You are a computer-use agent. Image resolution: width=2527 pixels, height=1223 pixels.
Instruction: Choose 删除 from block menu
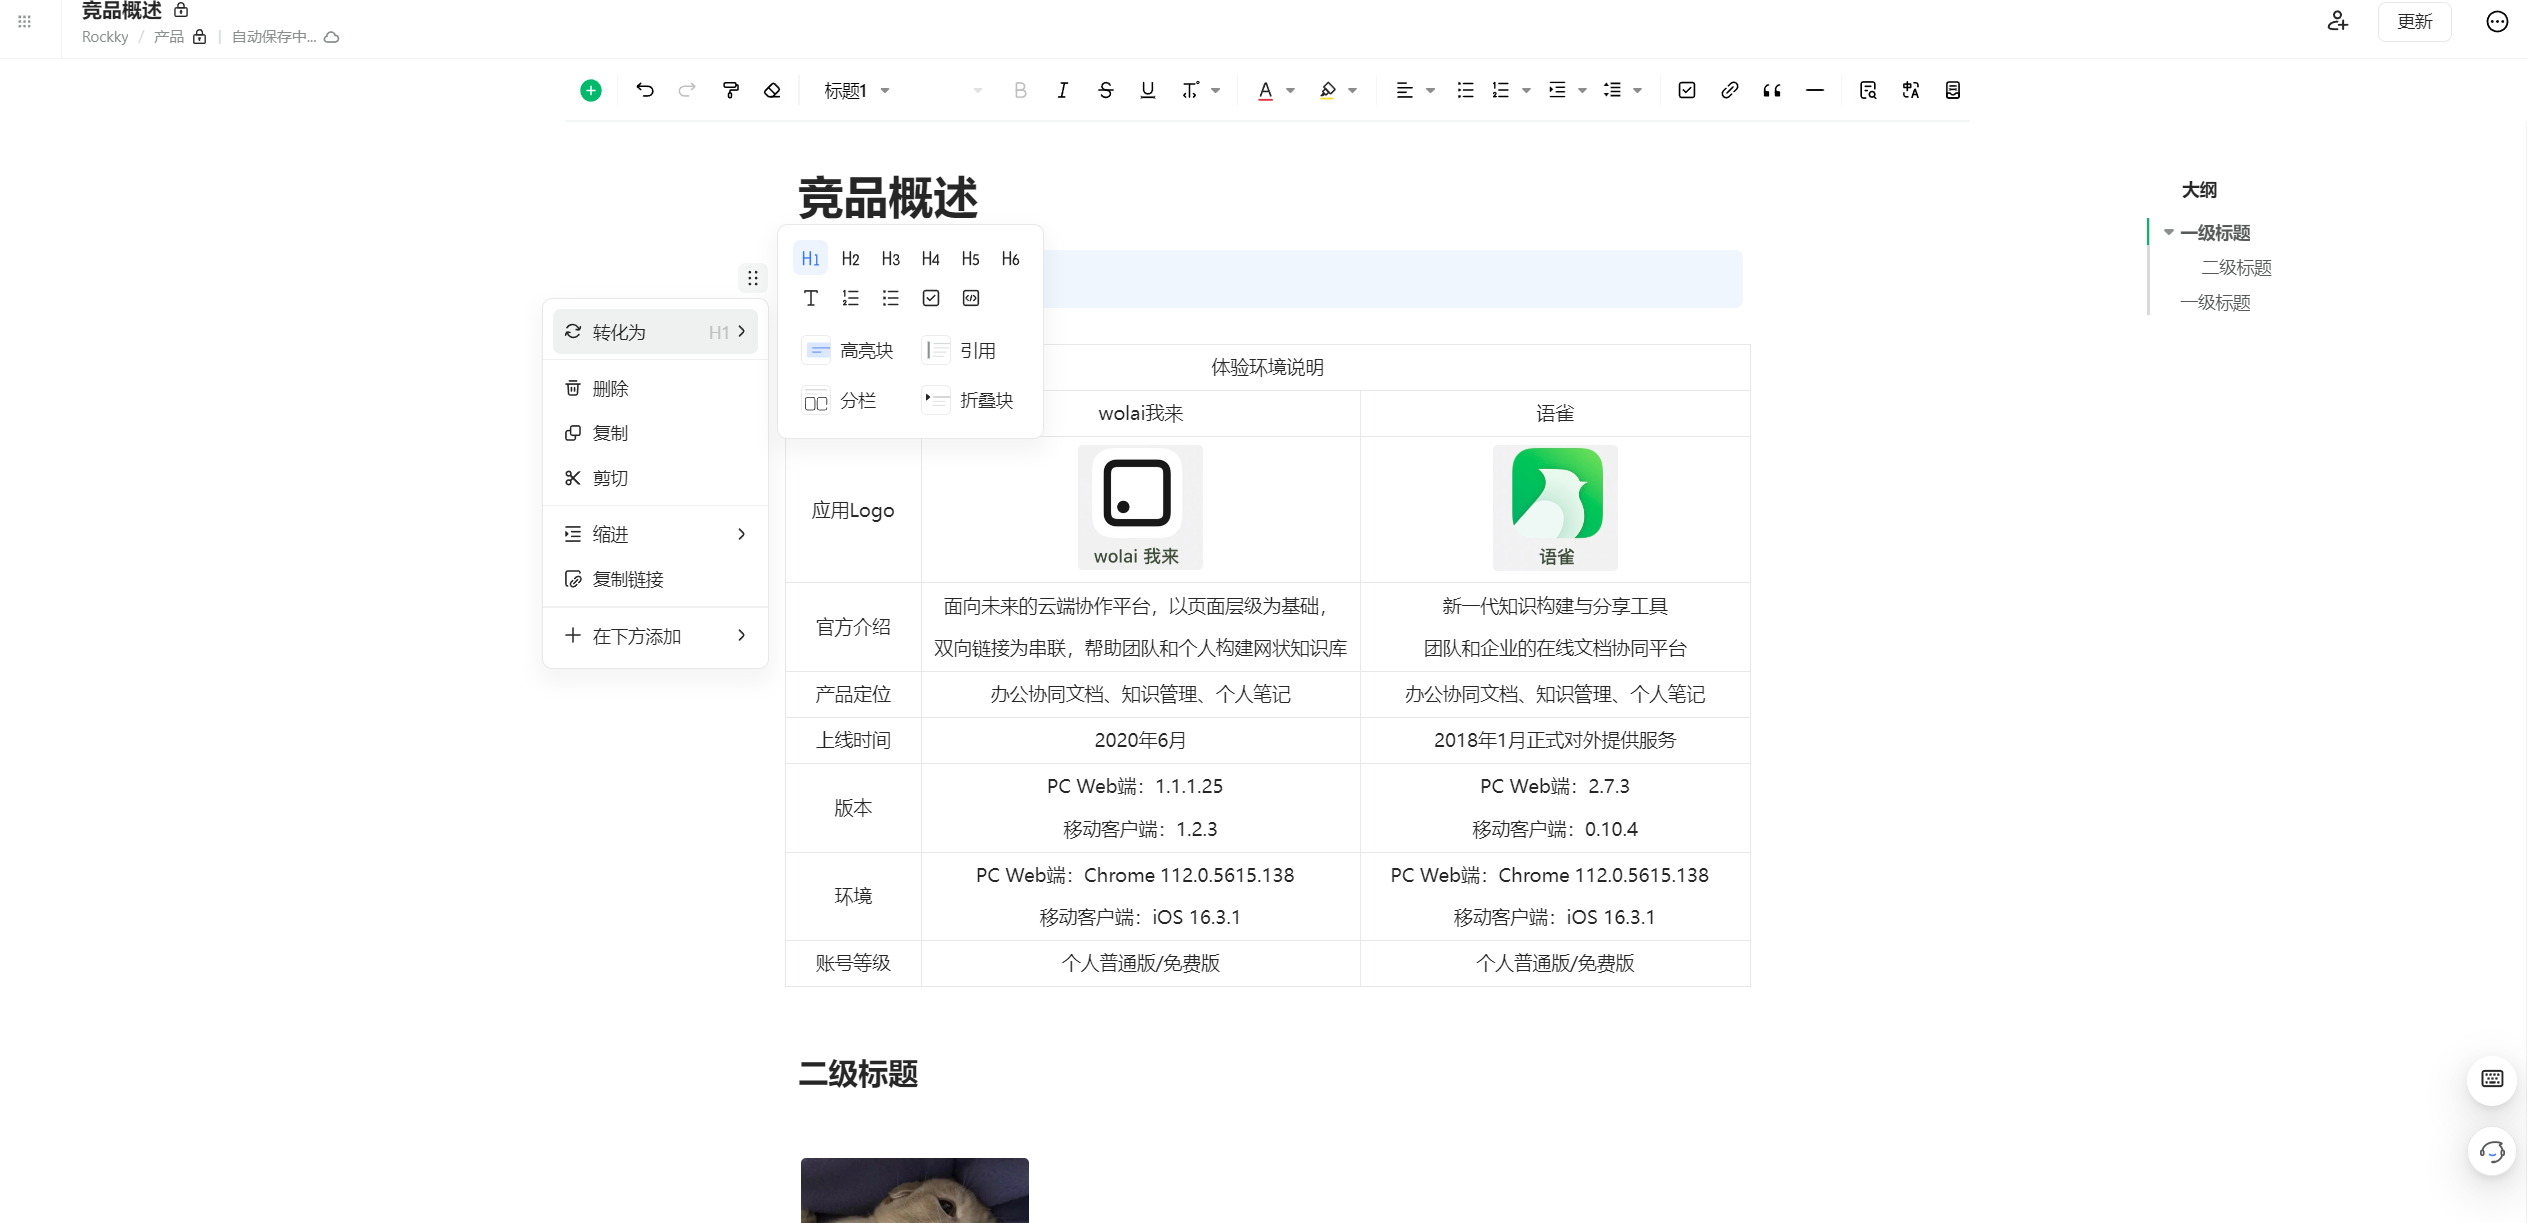click(655, 388)
